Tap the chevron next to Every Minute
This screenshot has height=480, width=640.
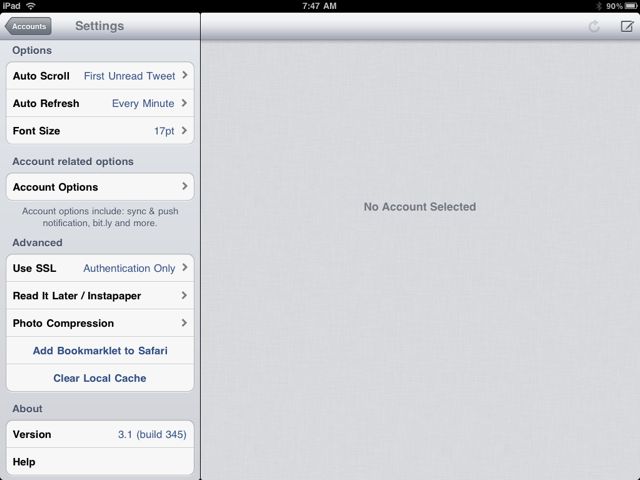pos(184,103)
